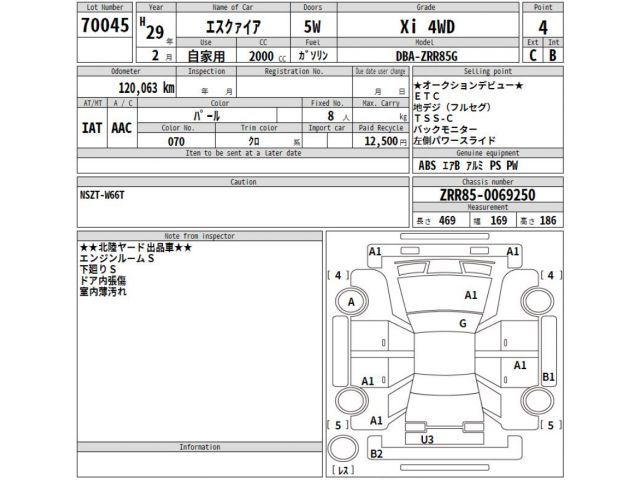Select inspector note 室内薄汚れ
Screen dimensions: 640x480
click(x=103, y=291)
